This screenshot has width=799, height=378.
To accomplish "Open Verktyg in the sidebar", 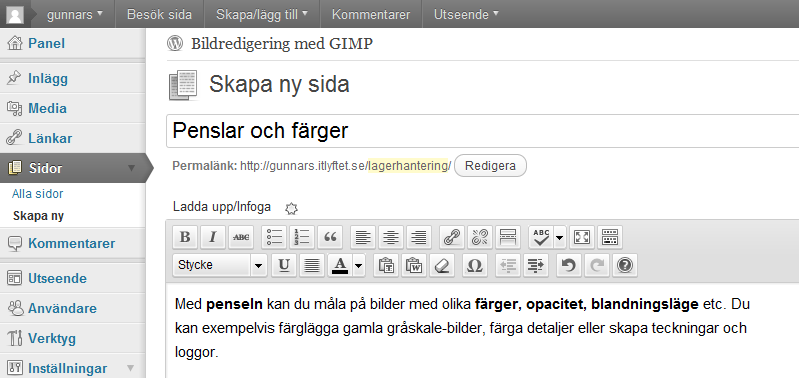I will [51, 339].
